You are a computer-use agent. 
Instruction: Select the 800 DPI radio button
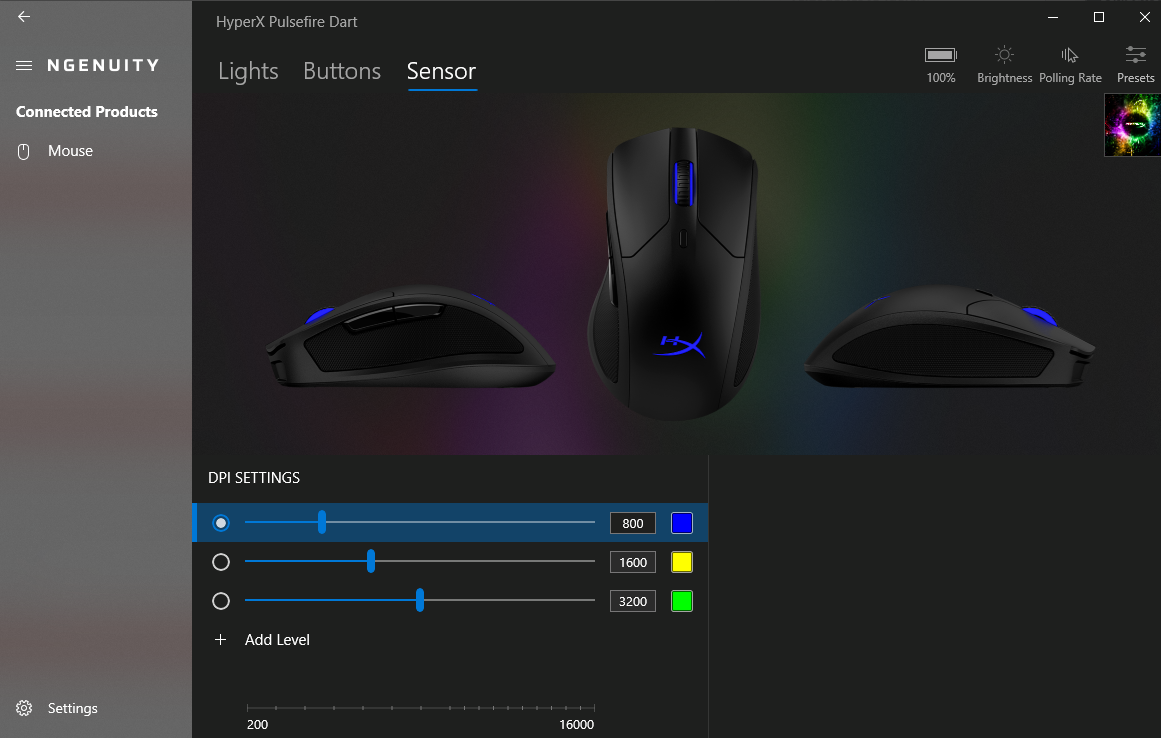pyautogui.click(x=221, y=523)
